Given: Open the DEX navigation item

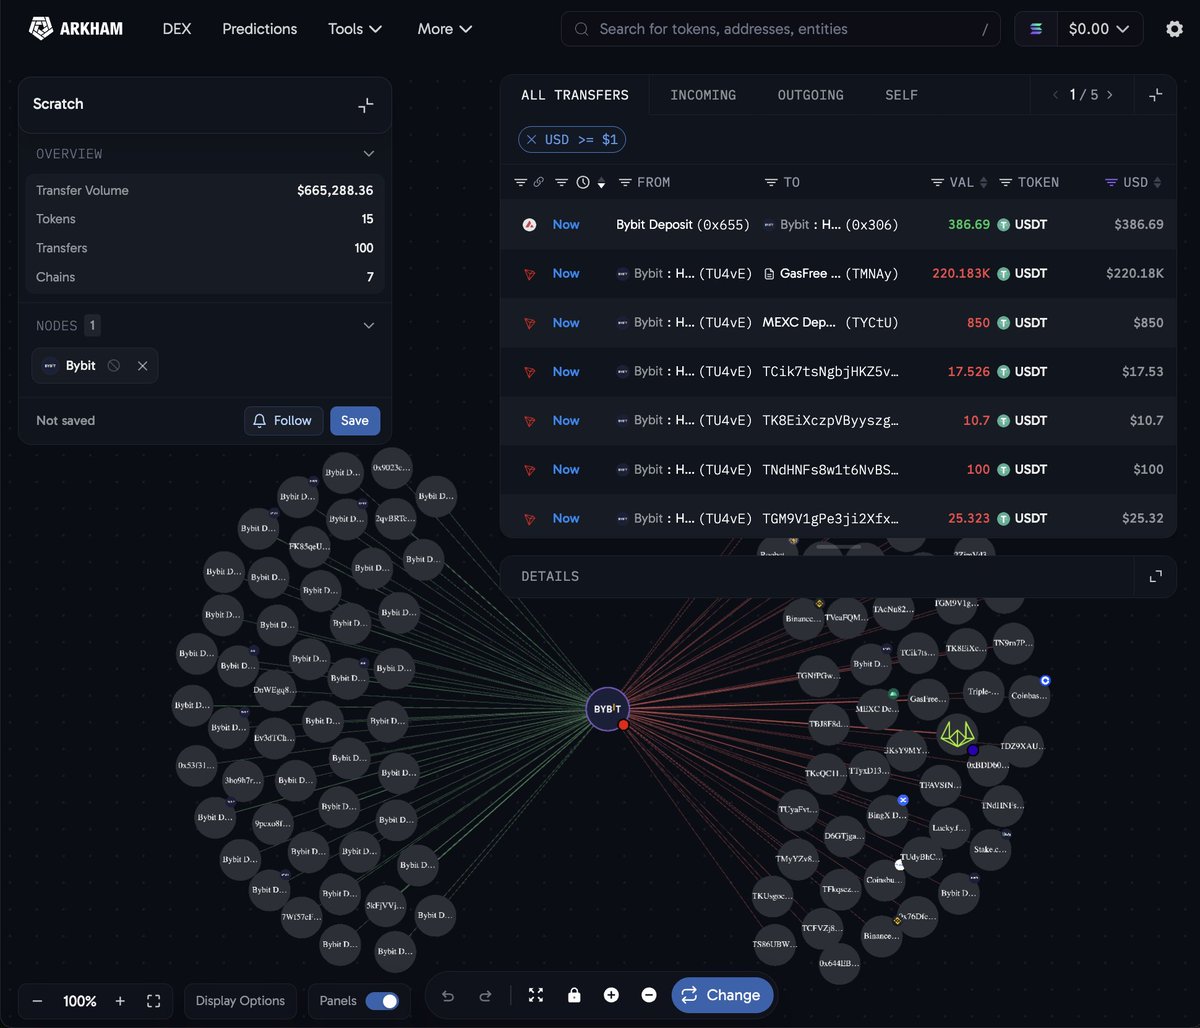Looking at the screenshot, I should [177, 29].
